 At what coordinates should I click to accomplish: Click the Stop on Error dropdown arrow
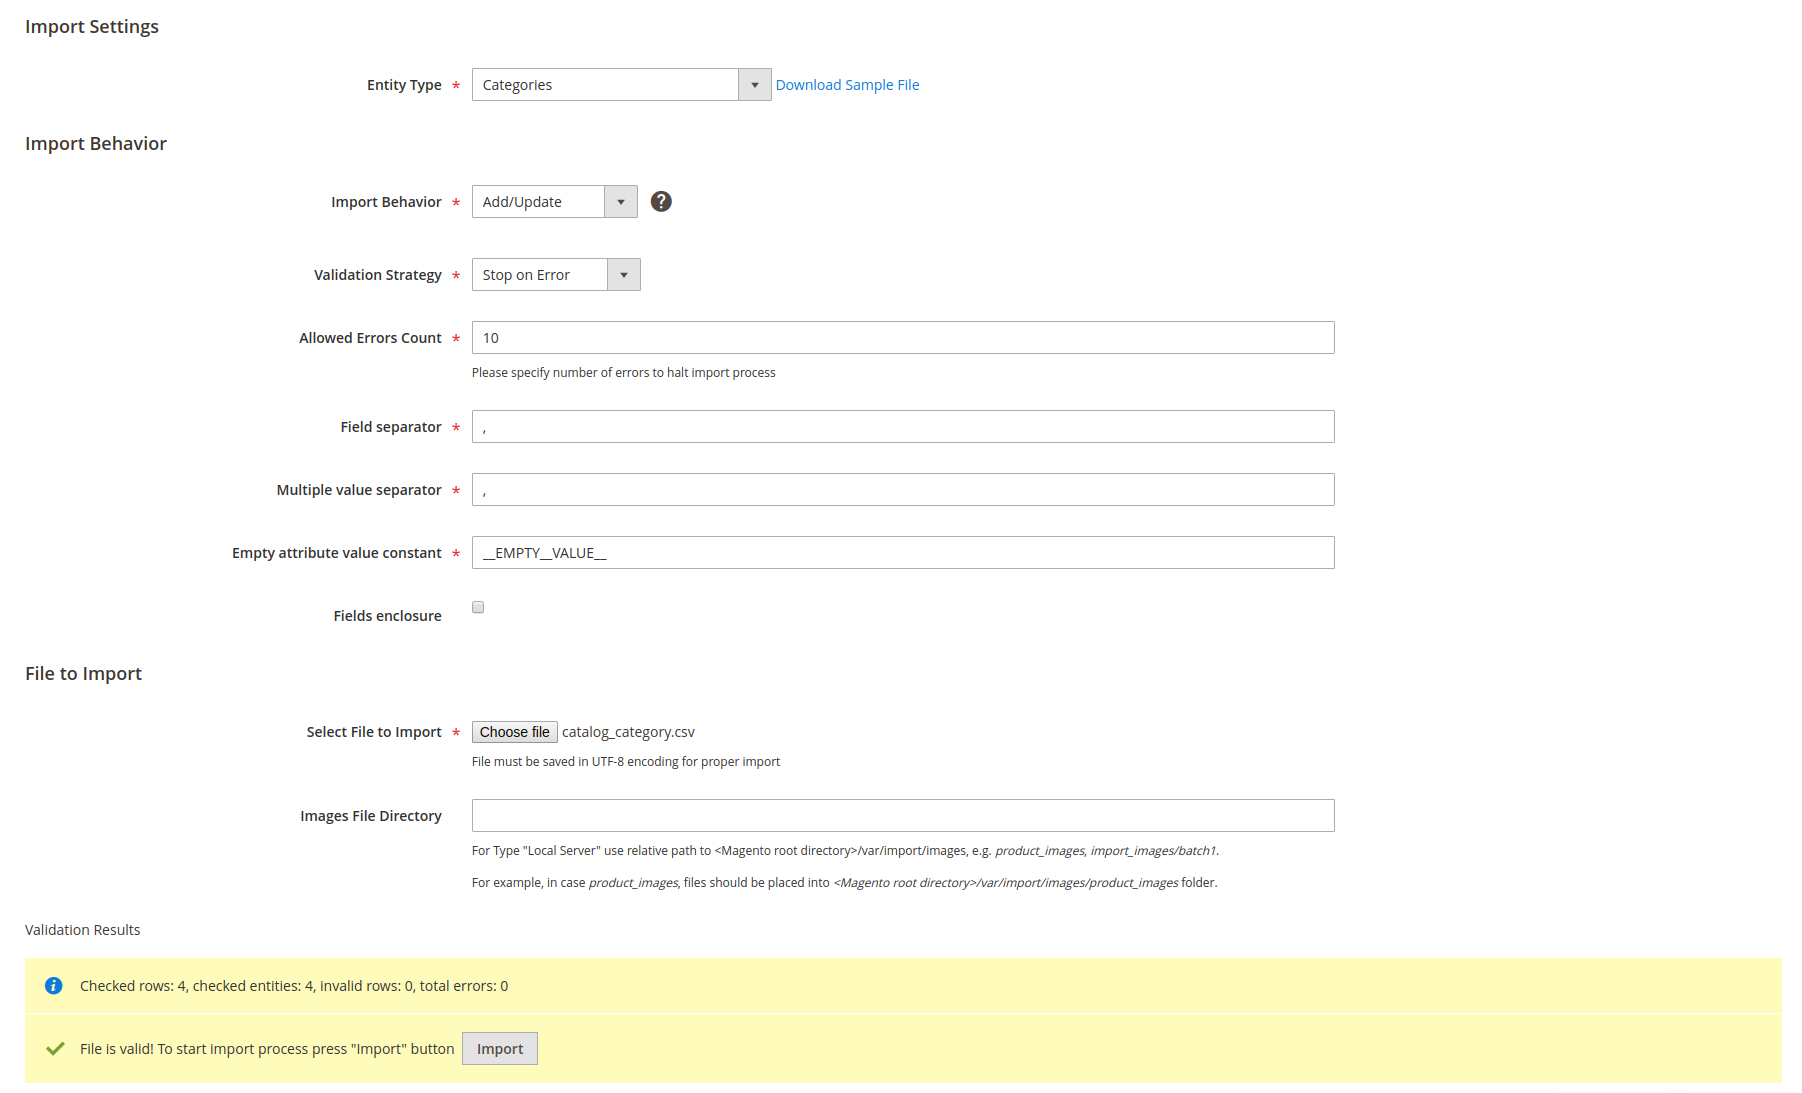(624, 274)
